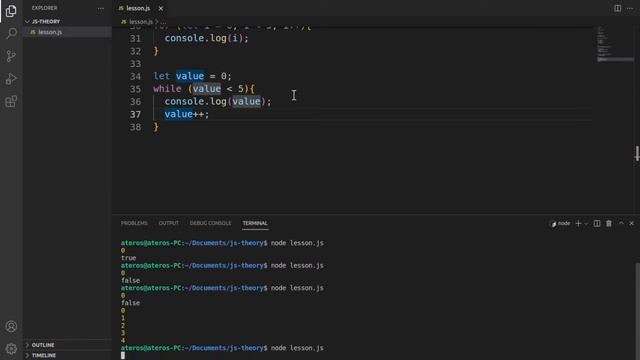Create a new terminal with plus icon
The width and height of the screenshot is (640, 360).
pos(578,223)
